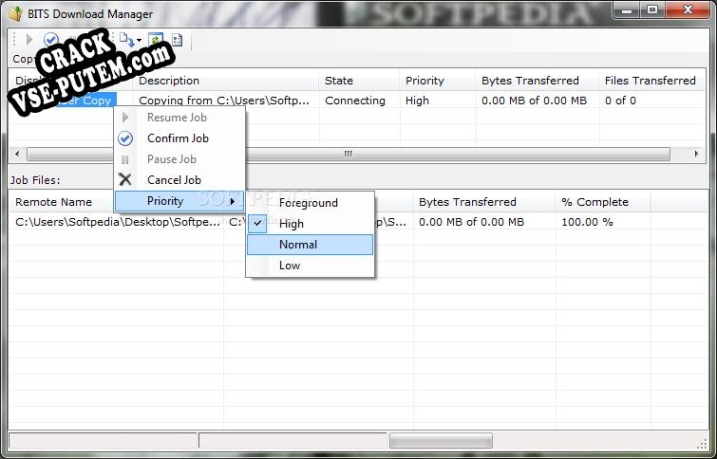Select the checked High priority option

(x=310, y=224)
